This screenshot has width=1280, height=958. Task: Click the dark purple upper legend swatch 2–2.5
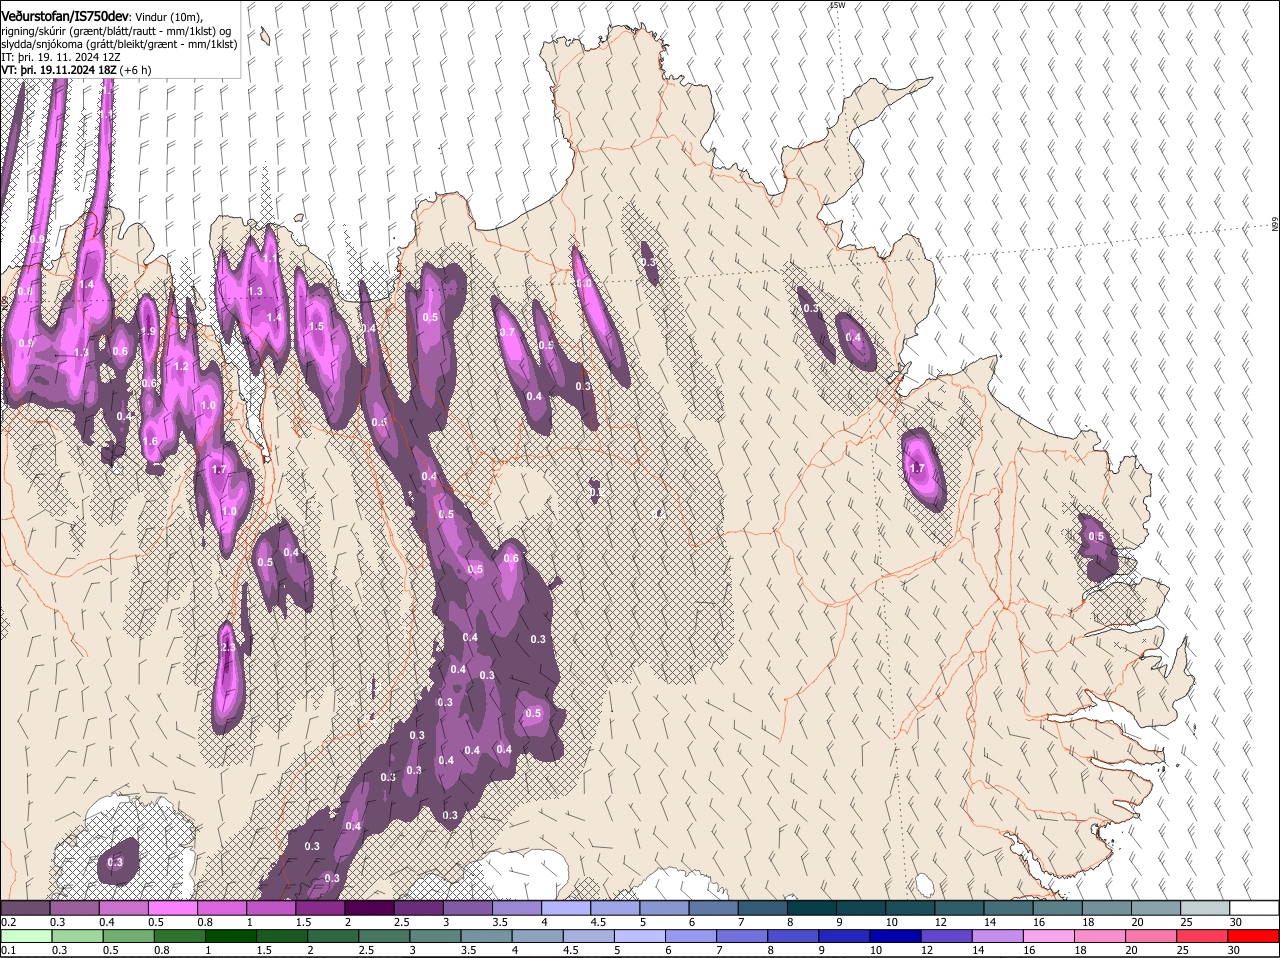click(369, 907)
